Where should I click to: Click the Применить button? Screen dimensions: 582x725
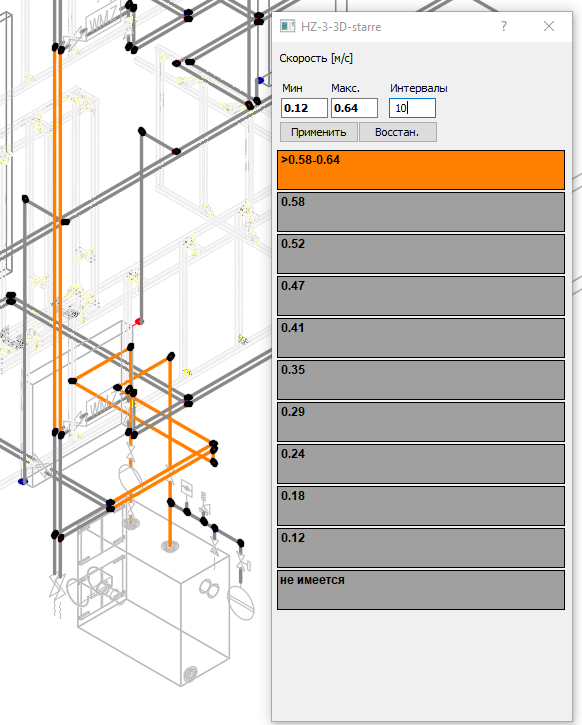point(319,132)
